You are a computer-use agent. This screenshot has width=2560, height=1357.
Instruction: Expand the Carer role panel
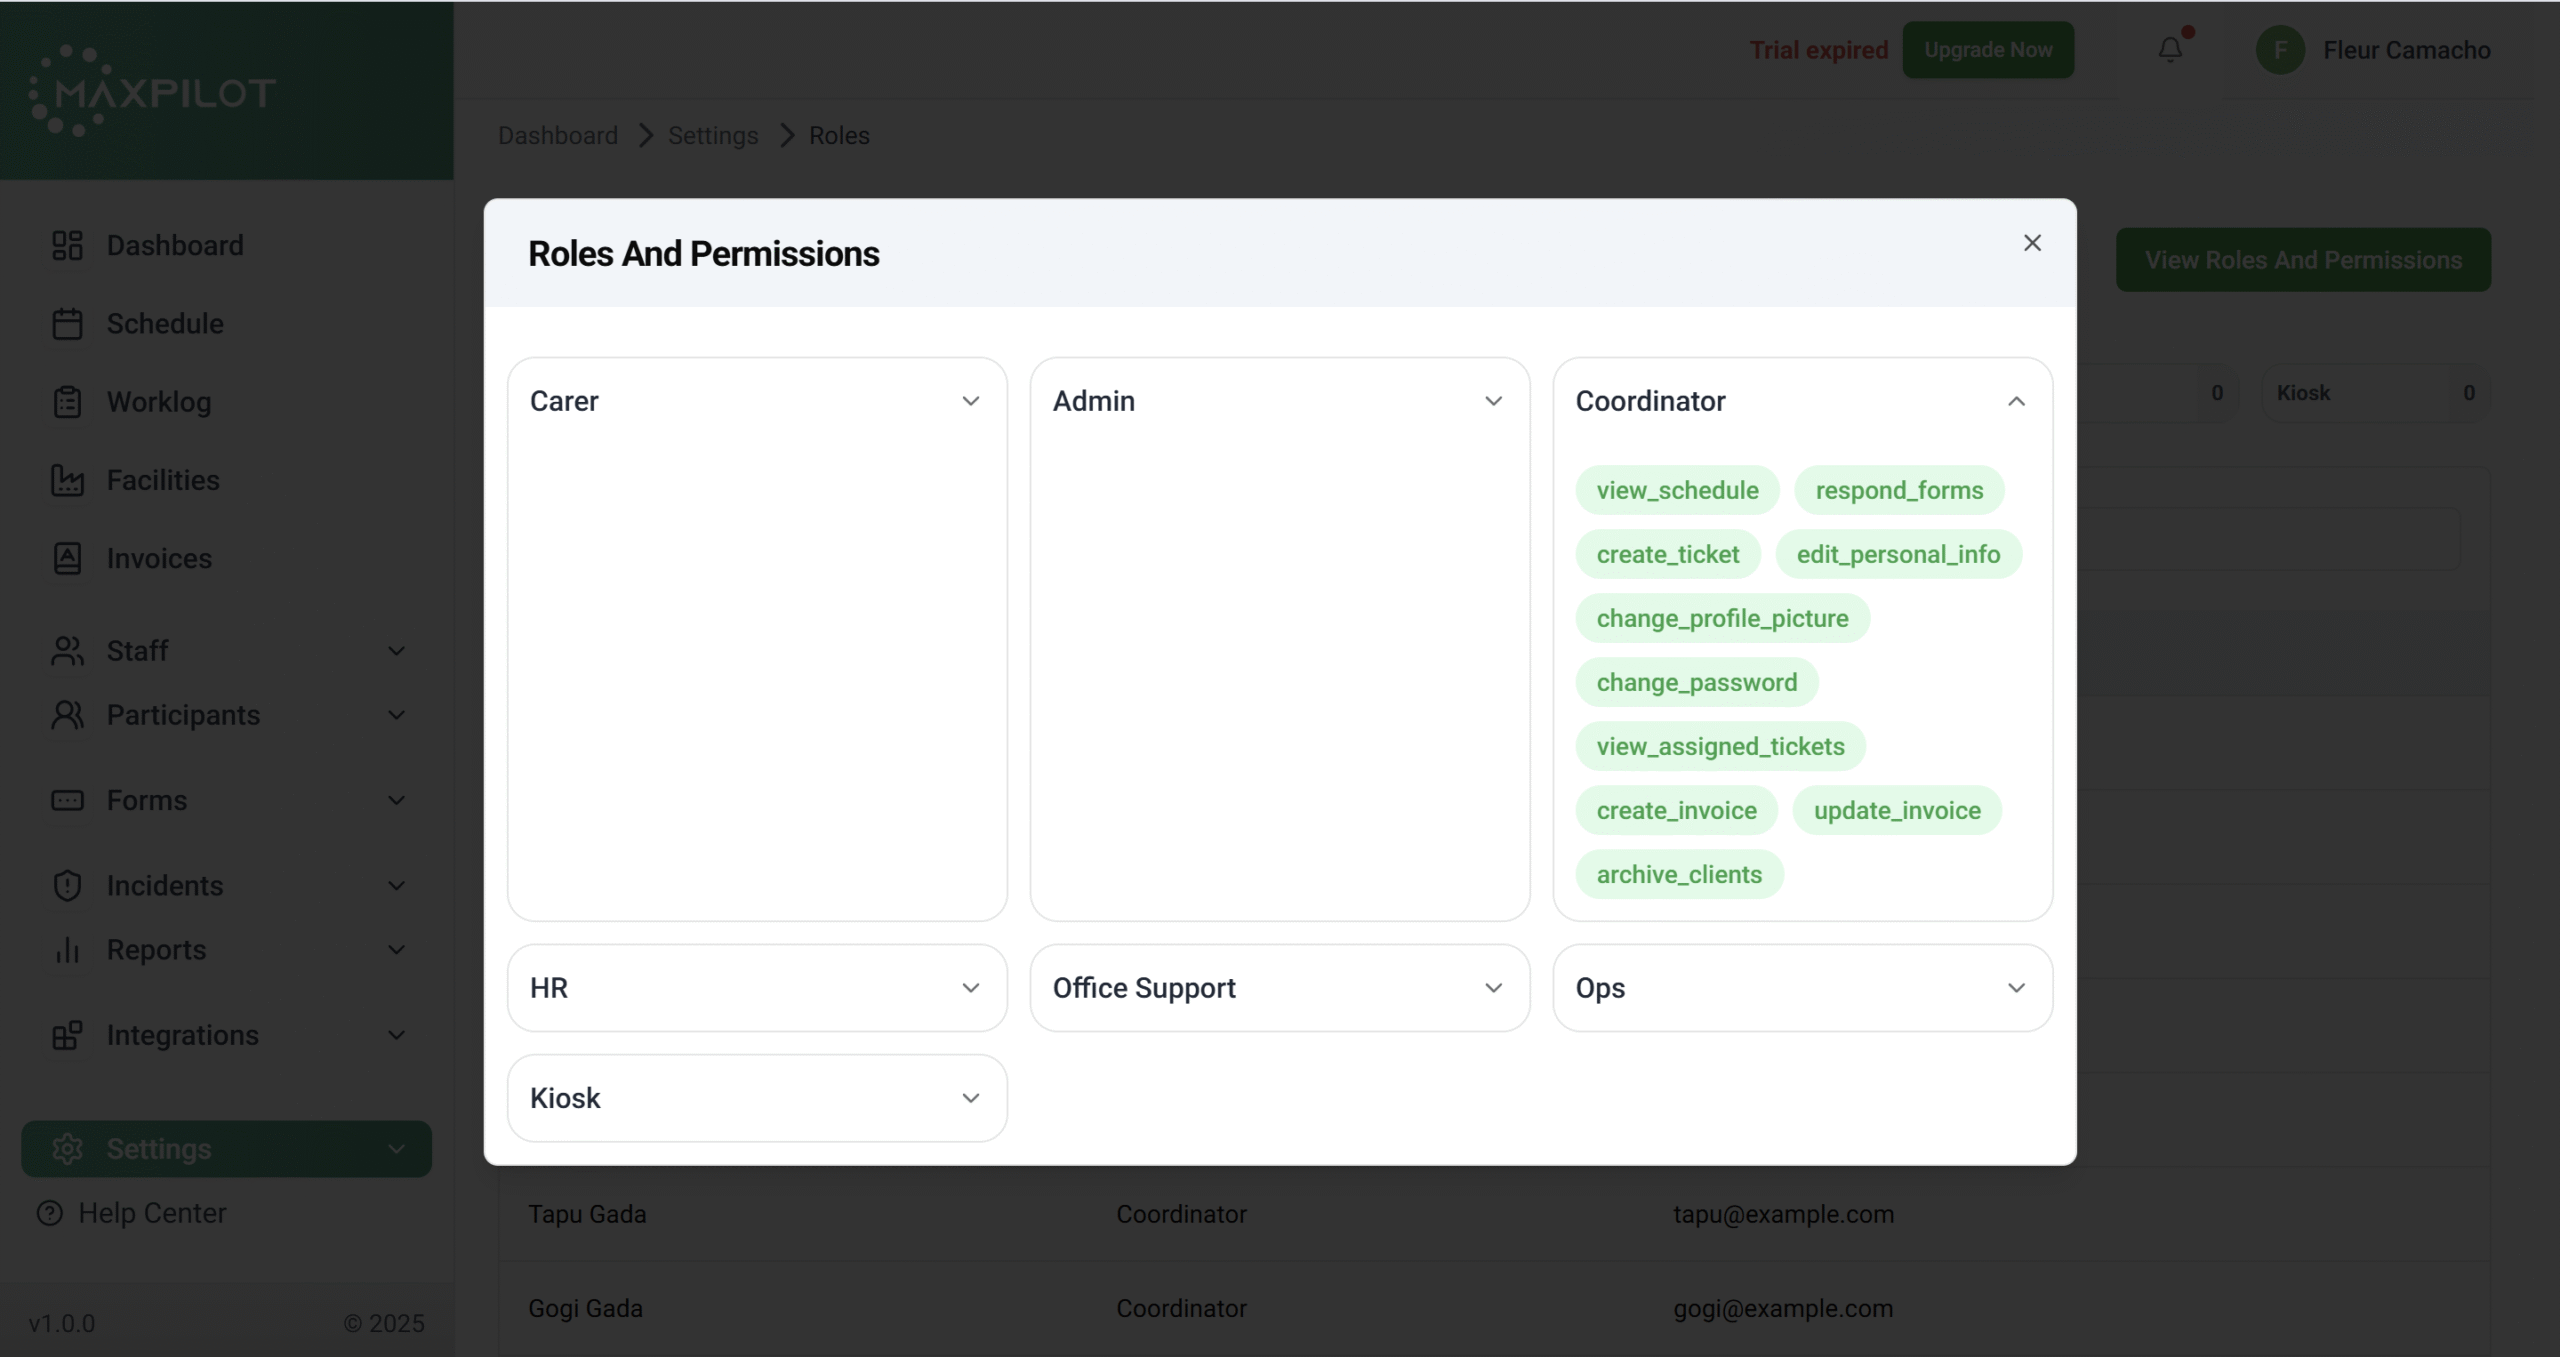(969, 401)
